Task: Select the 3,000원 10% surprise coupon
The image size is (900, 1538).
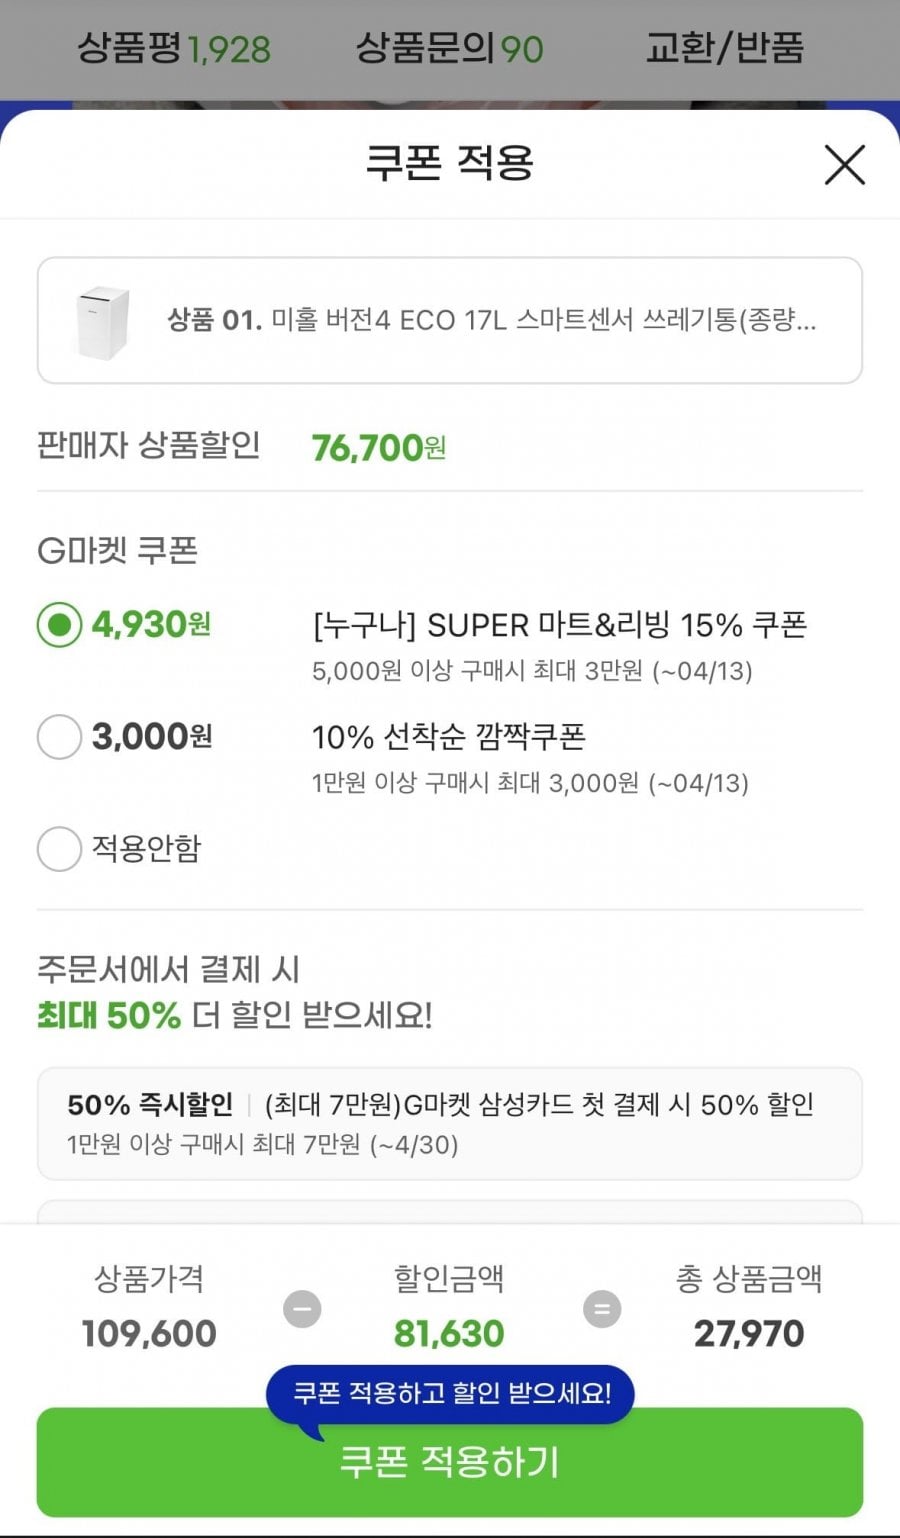Action: click(59, 737)
